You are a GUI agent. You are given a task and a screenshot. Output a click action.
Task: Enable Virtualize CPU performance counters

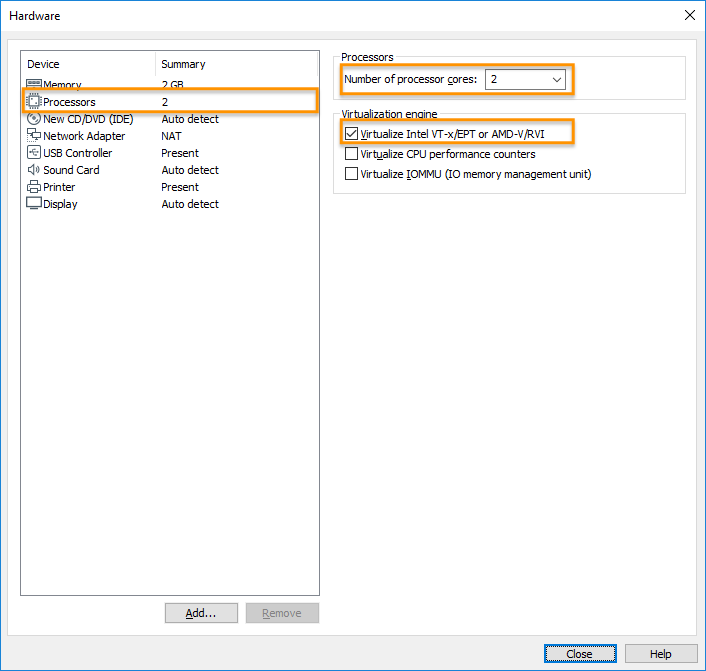[x=351, y=154]
